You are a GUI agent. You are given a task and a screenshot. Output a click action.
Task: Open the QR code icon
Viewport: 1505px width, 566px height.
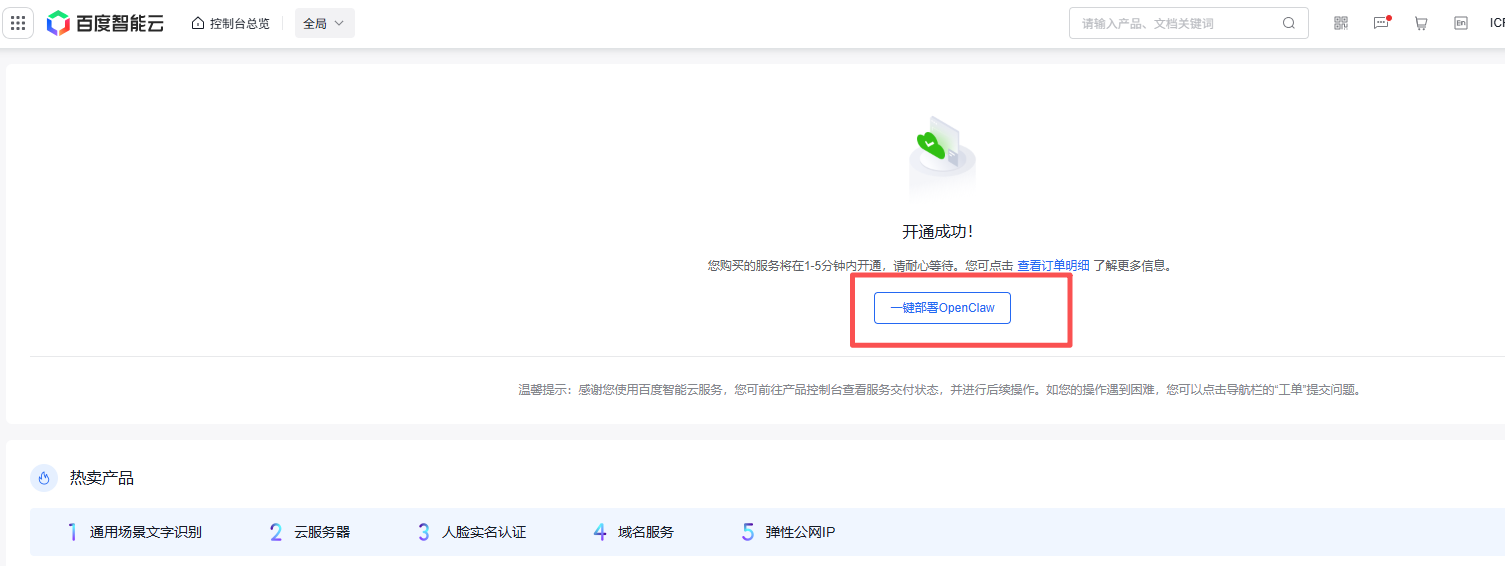coord(1341,23)
